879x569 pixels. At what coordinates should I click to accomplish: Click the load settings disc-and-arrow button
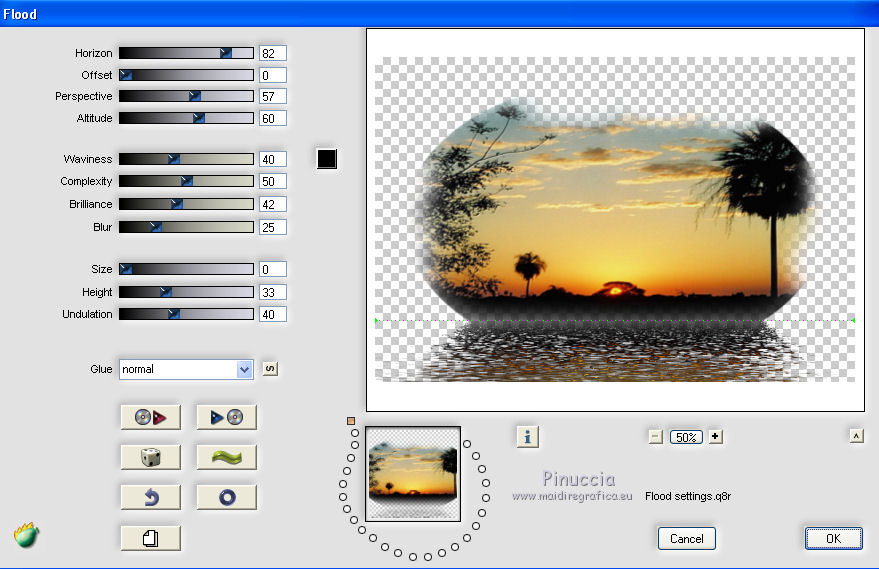point(151,417)
